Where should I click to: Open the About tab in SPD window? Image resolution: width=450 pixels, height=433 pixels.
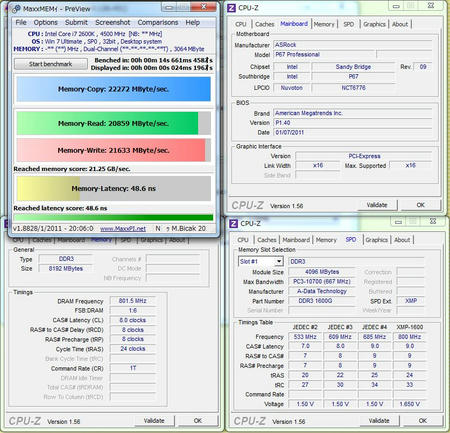[402, 240]
